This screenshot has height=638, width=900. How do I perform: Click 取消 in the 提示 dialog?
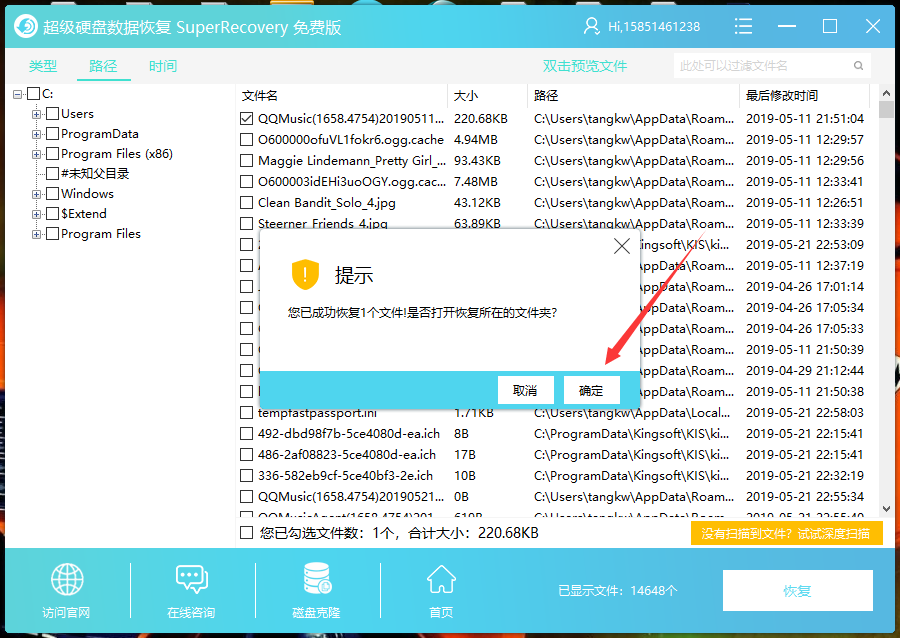[x=525, y=391]
